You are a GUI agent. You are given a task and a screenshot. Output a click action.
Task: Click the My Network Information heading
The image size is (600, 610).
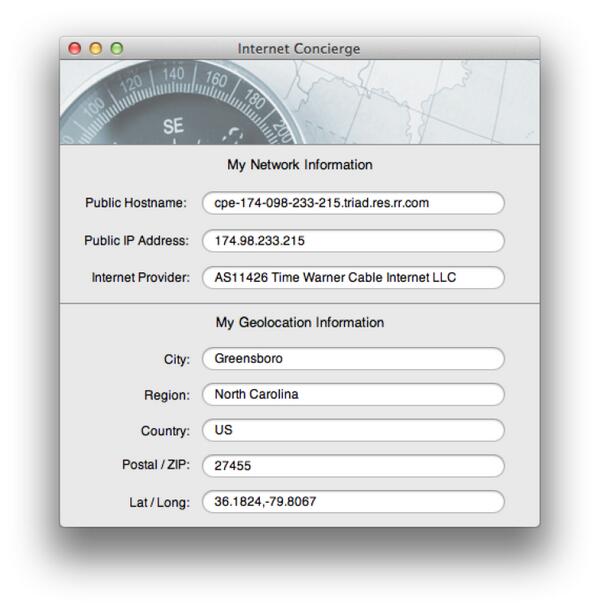[x=300, y=165]
